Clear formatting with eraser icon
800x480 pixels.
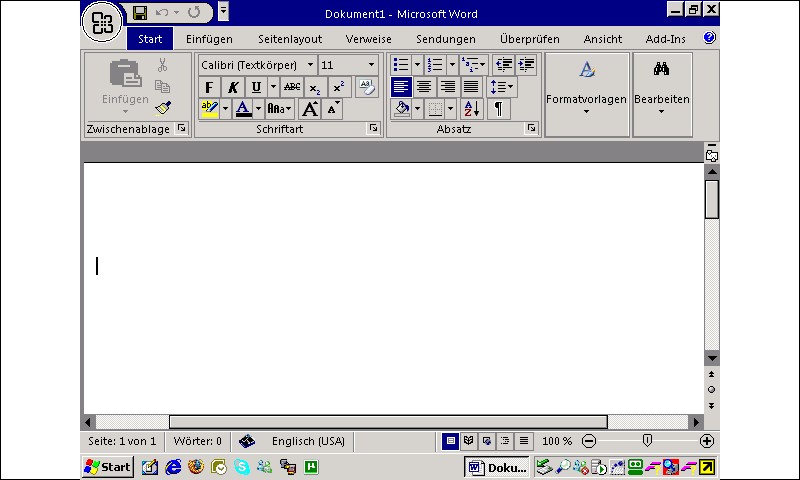[366, 87]
